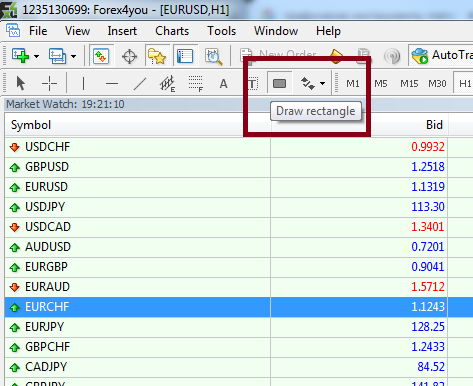
Task: Select the USDCHF row
Action: pos(239,147)
